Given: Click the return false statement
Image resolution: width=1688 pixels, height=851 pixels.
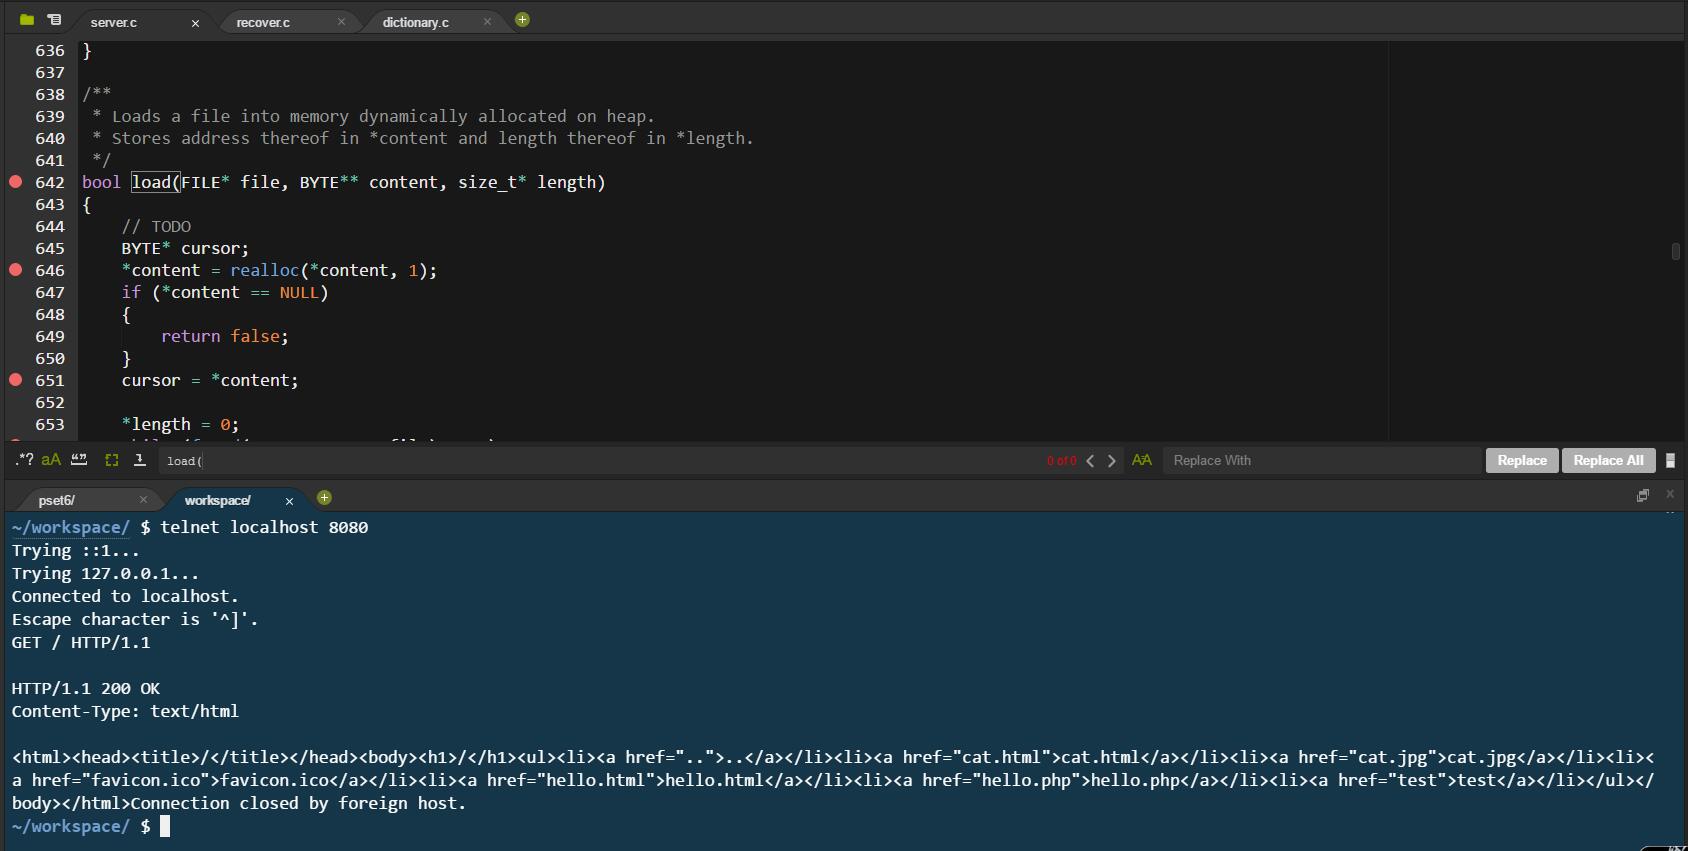Looking at the screenshot, I should tap(225, 336).
